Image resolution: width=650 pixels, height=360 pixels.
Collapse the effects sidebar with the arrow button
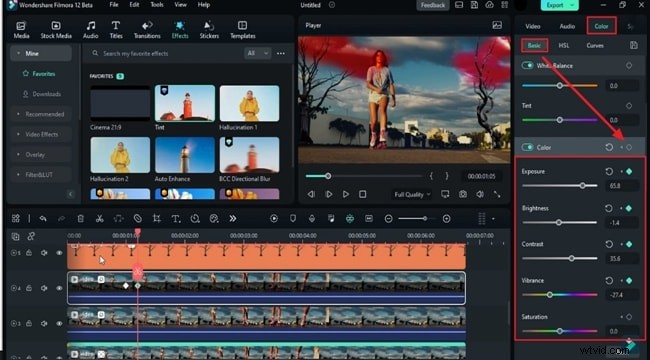tap(70, 194)
